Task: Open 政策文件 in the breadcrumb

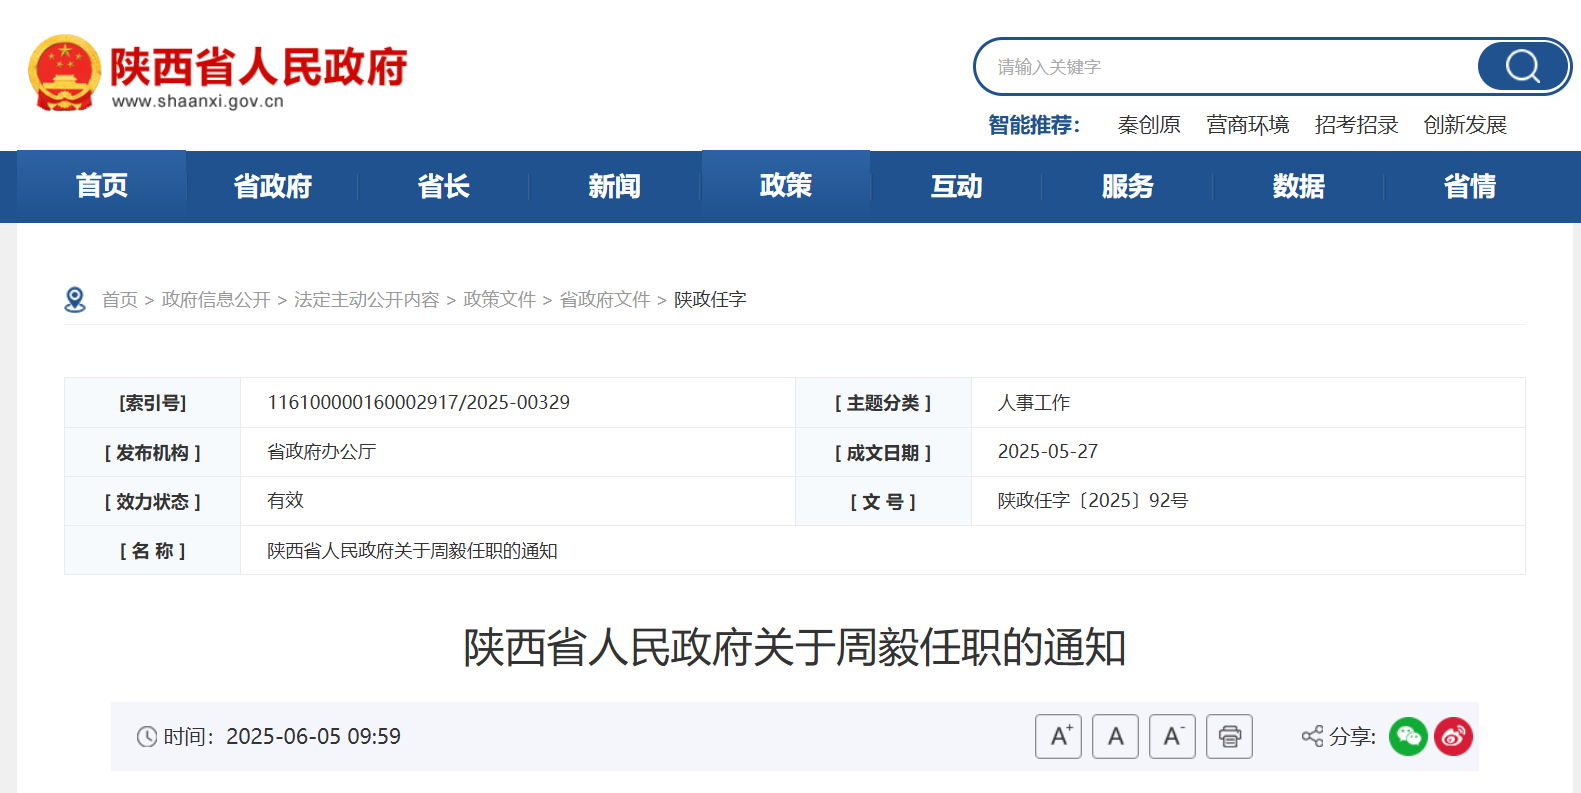Action: click(x=499, y=300)
